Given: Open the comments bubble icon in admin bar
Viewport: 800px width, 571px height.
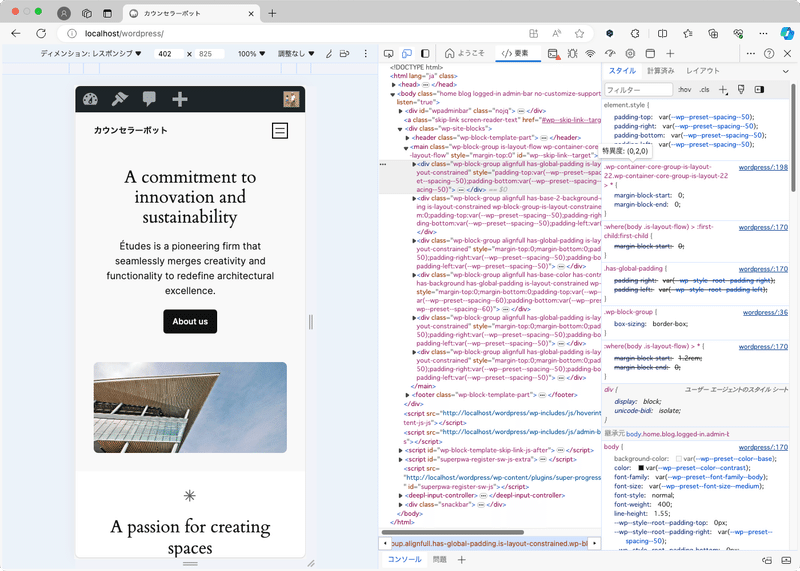Looking at the screenshot, I should point(149,99).
